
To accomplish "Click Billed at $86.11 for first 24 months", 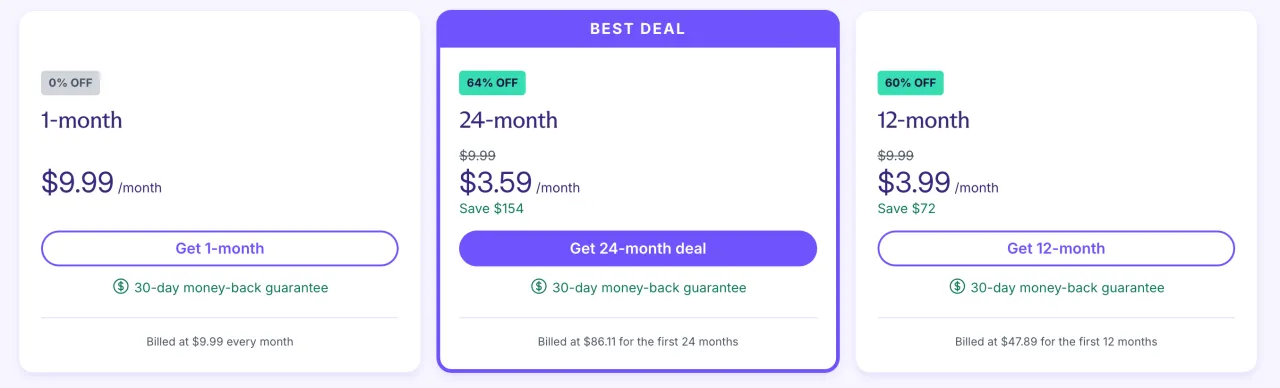I will click(x=638, y=342).
